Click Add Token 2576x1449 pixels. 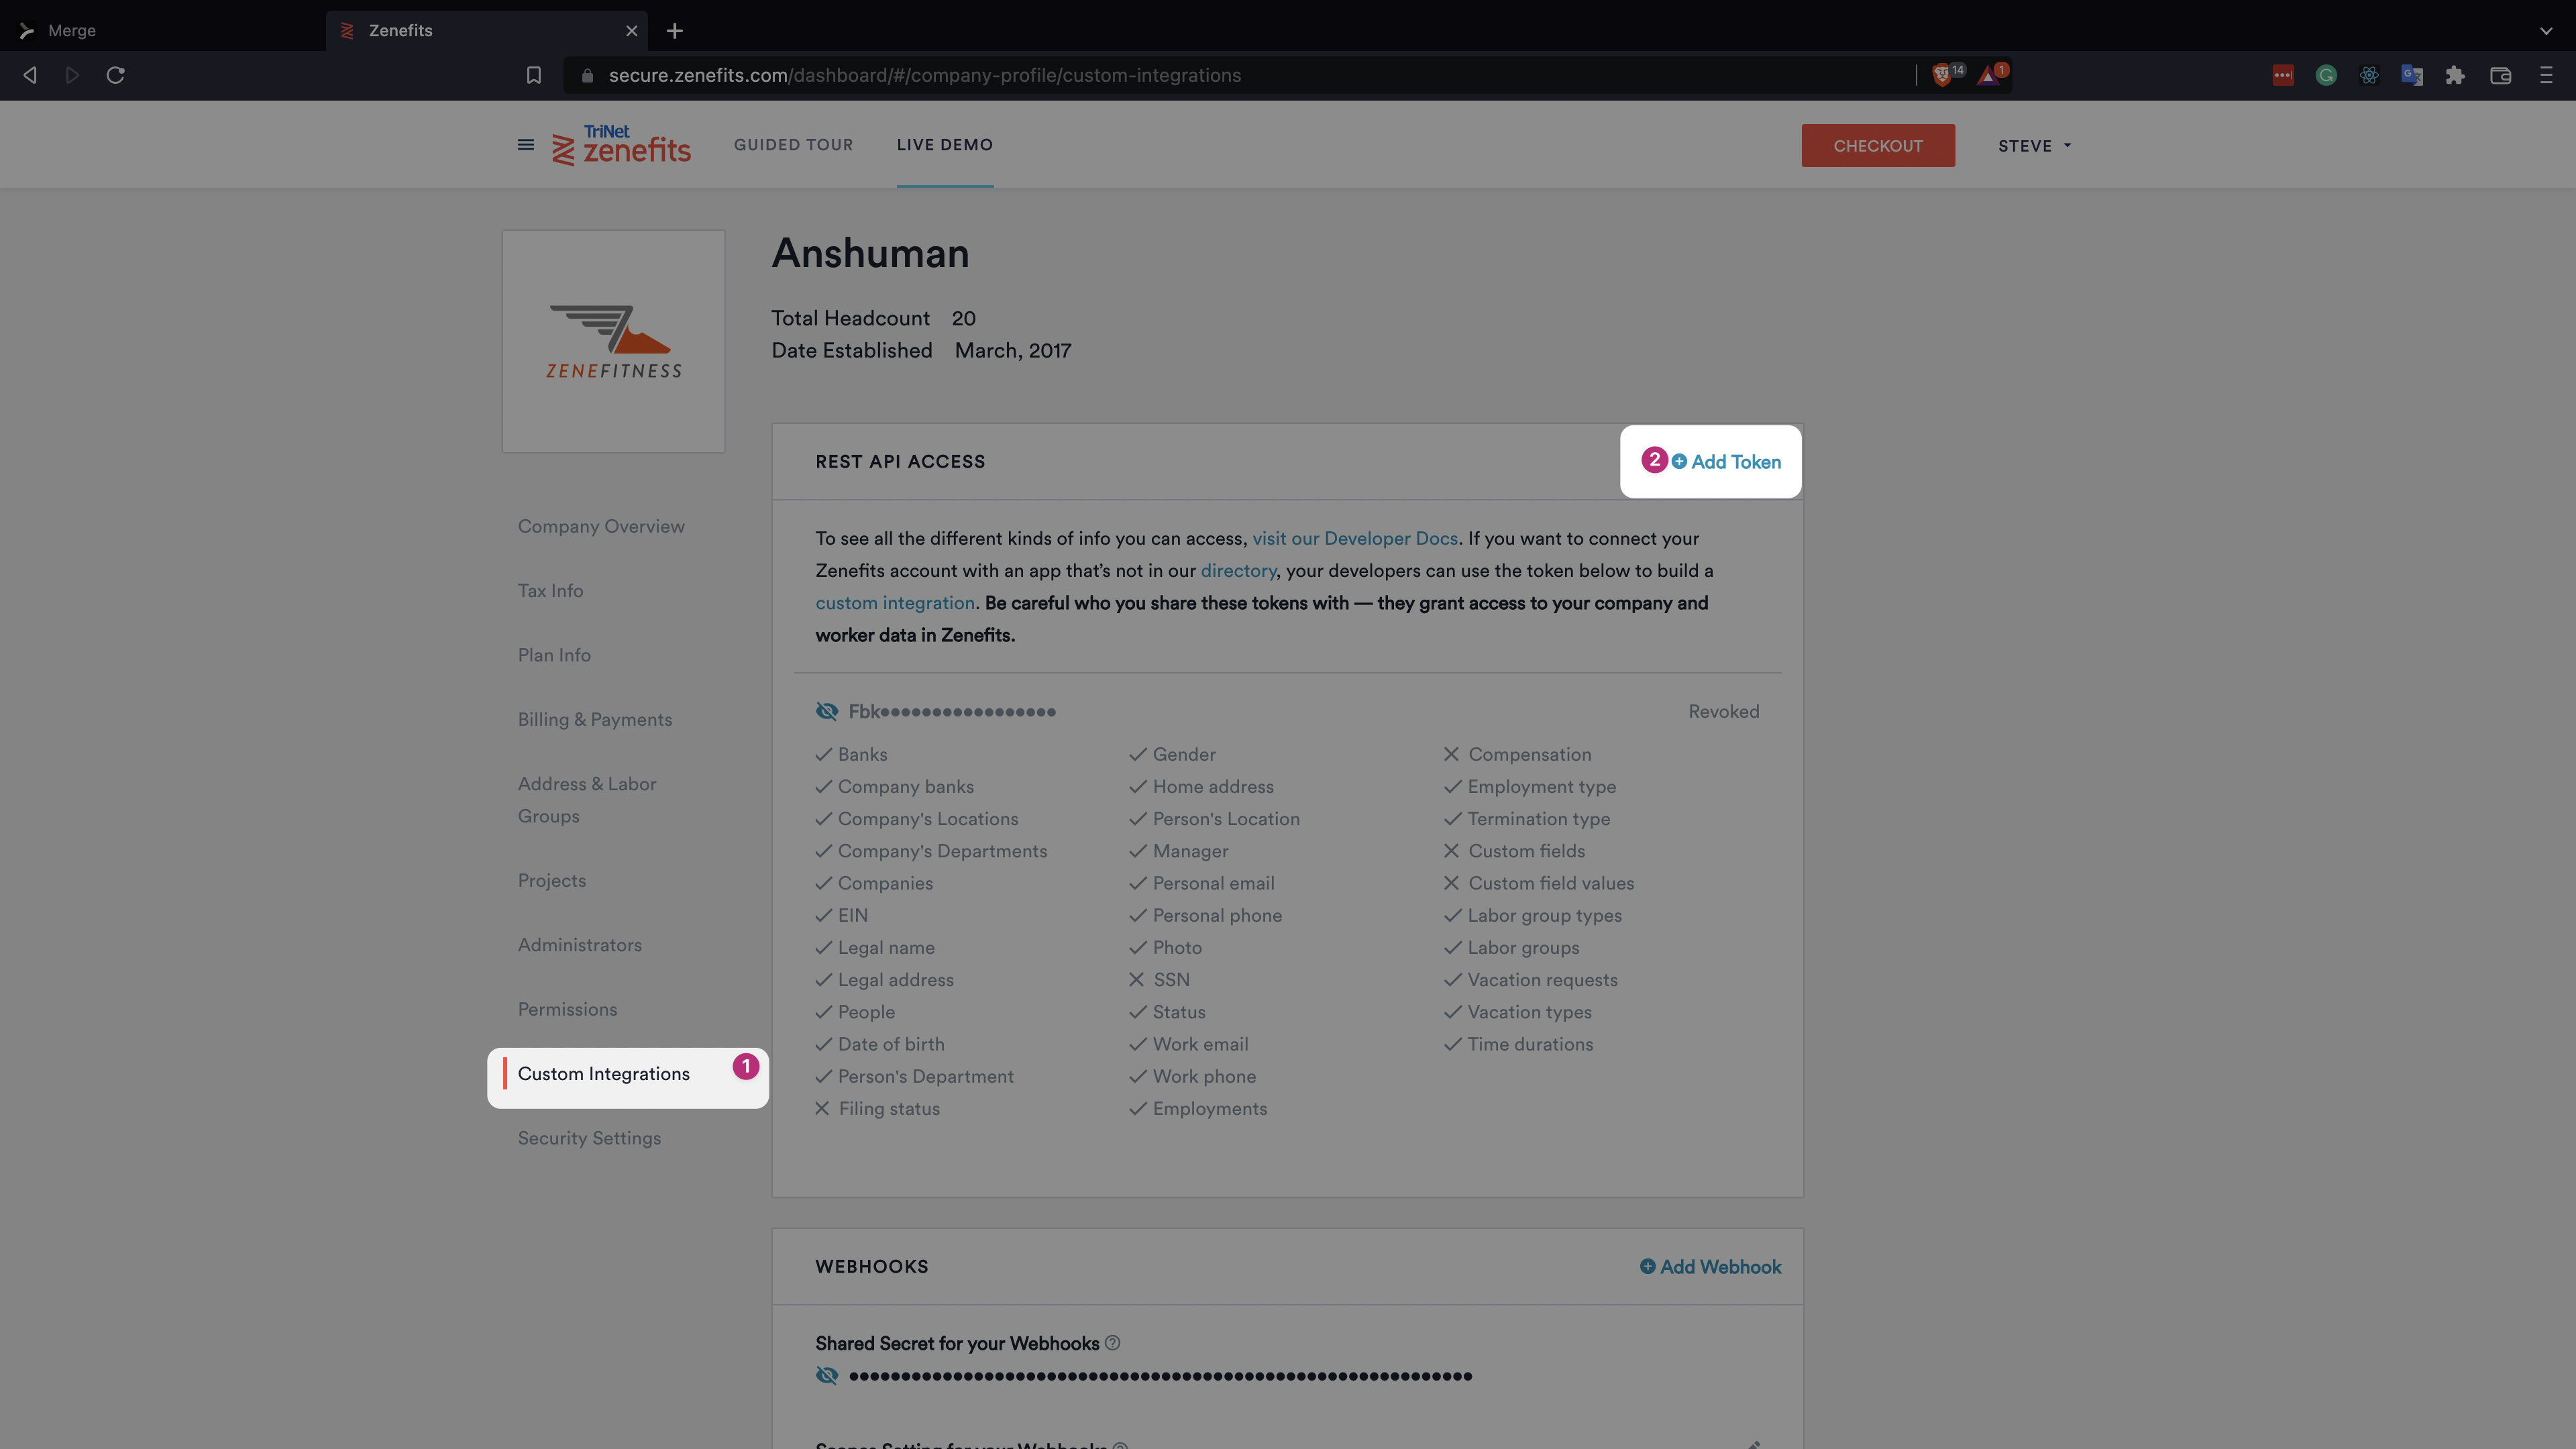[x=1726, y=462]
